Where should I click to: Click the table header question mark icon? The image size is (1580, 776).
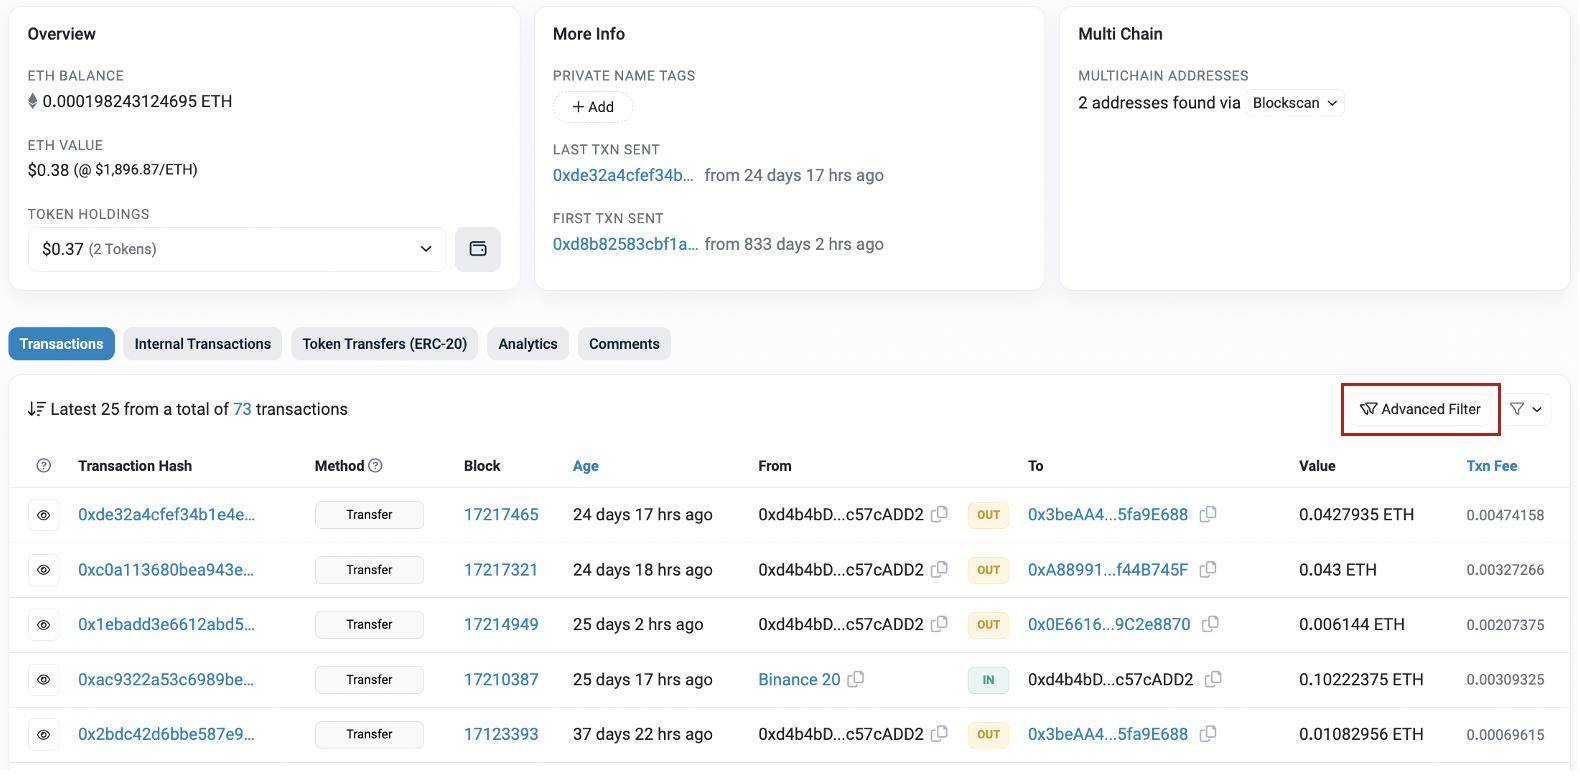point(43,466)
